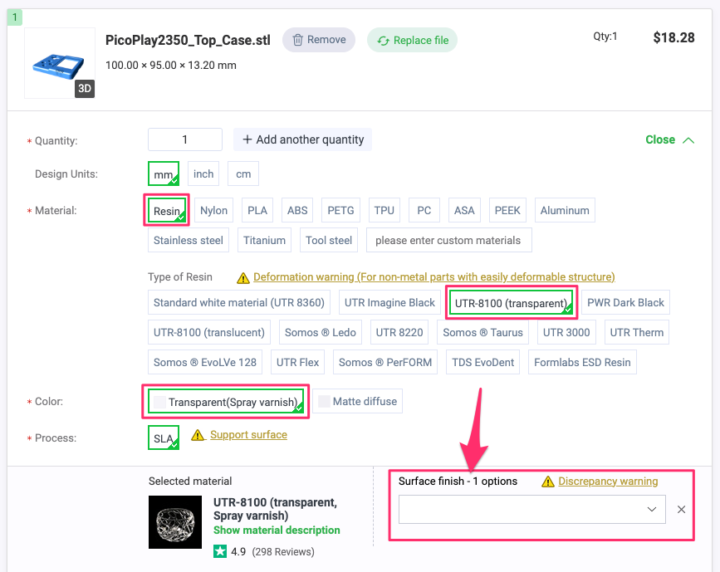Click the Quantity input field
Image resolution: width=720 pixels, height=572 pixels.
(x=185, y=140)
